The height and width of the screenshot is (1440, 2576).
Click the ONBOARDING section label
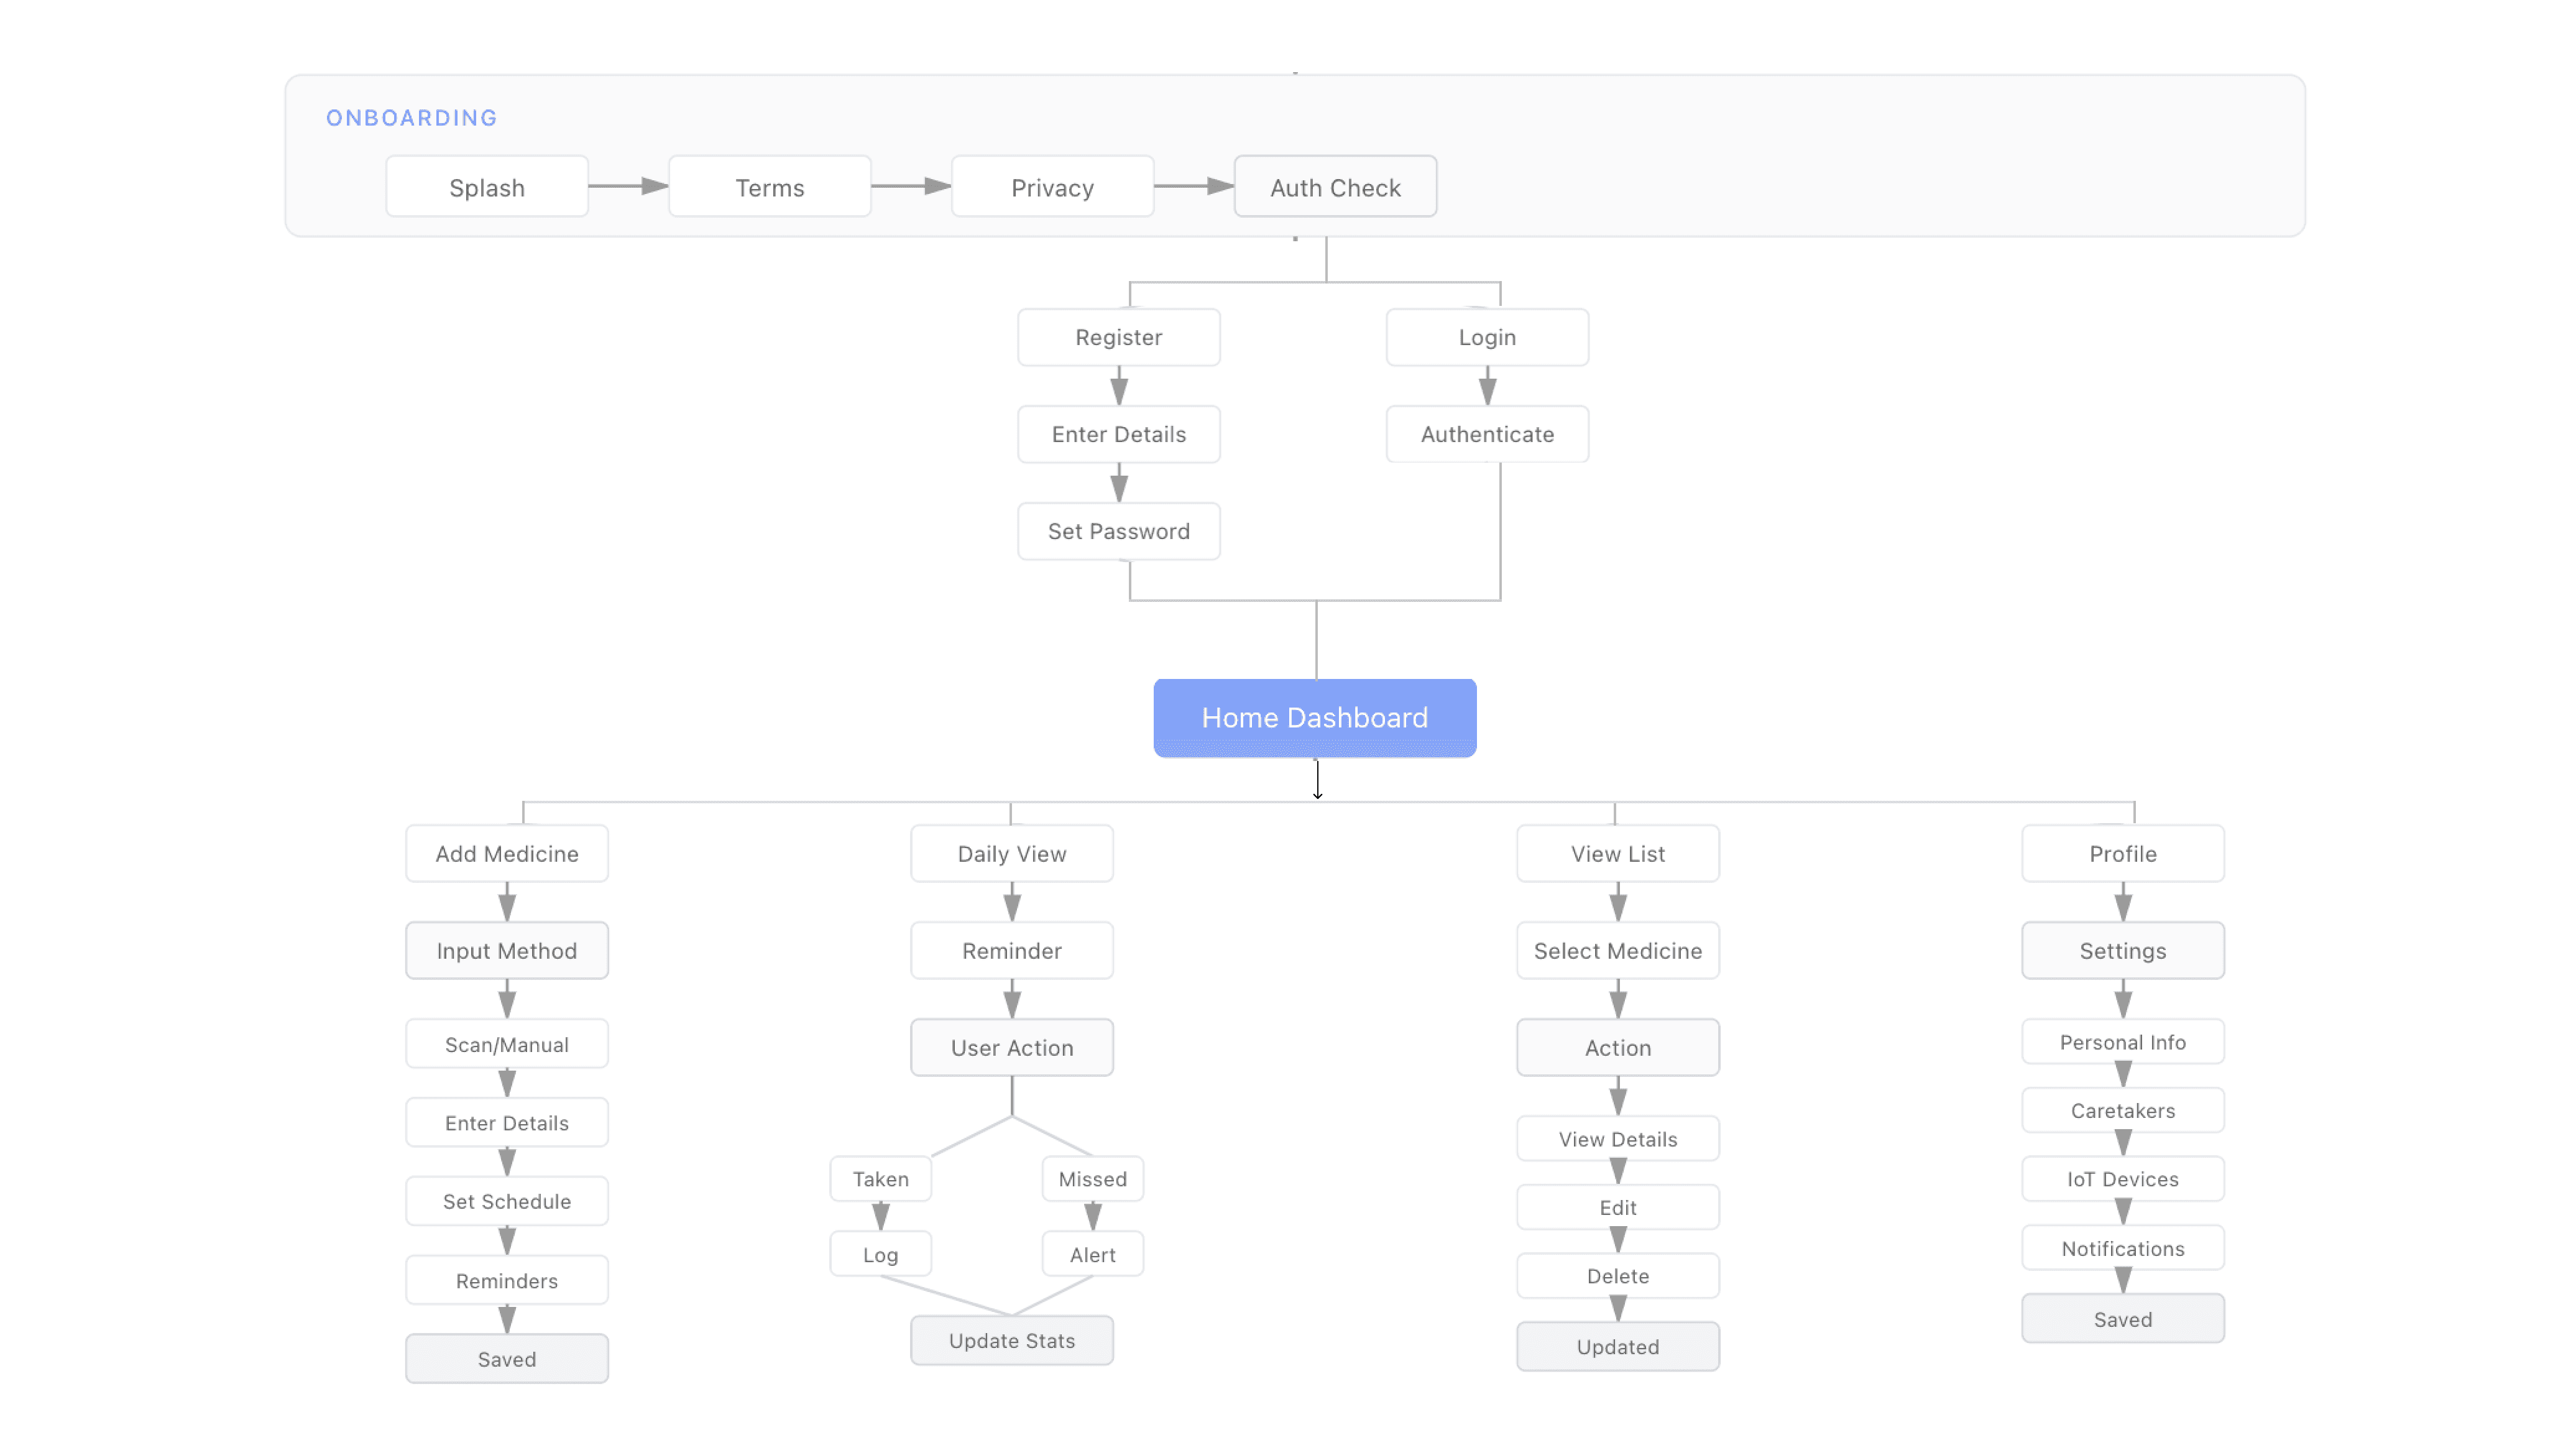pyautogui.click(x=411, y=118)
